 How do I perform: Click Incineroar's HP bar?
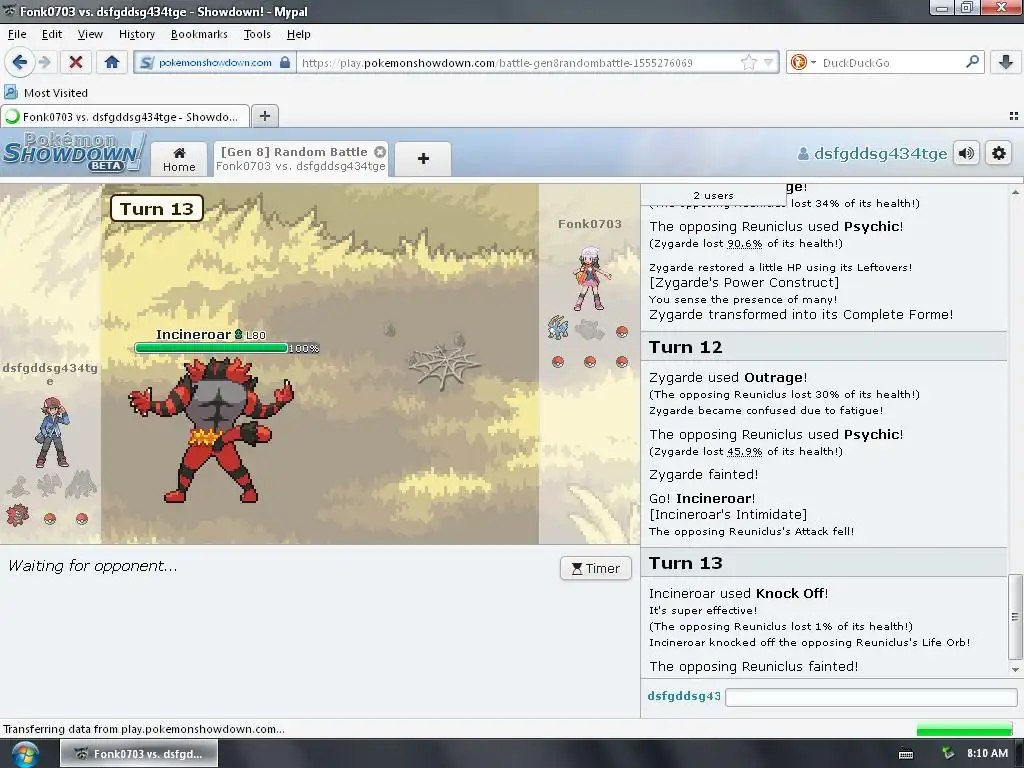pyautogui.click(x=211, y=348)
